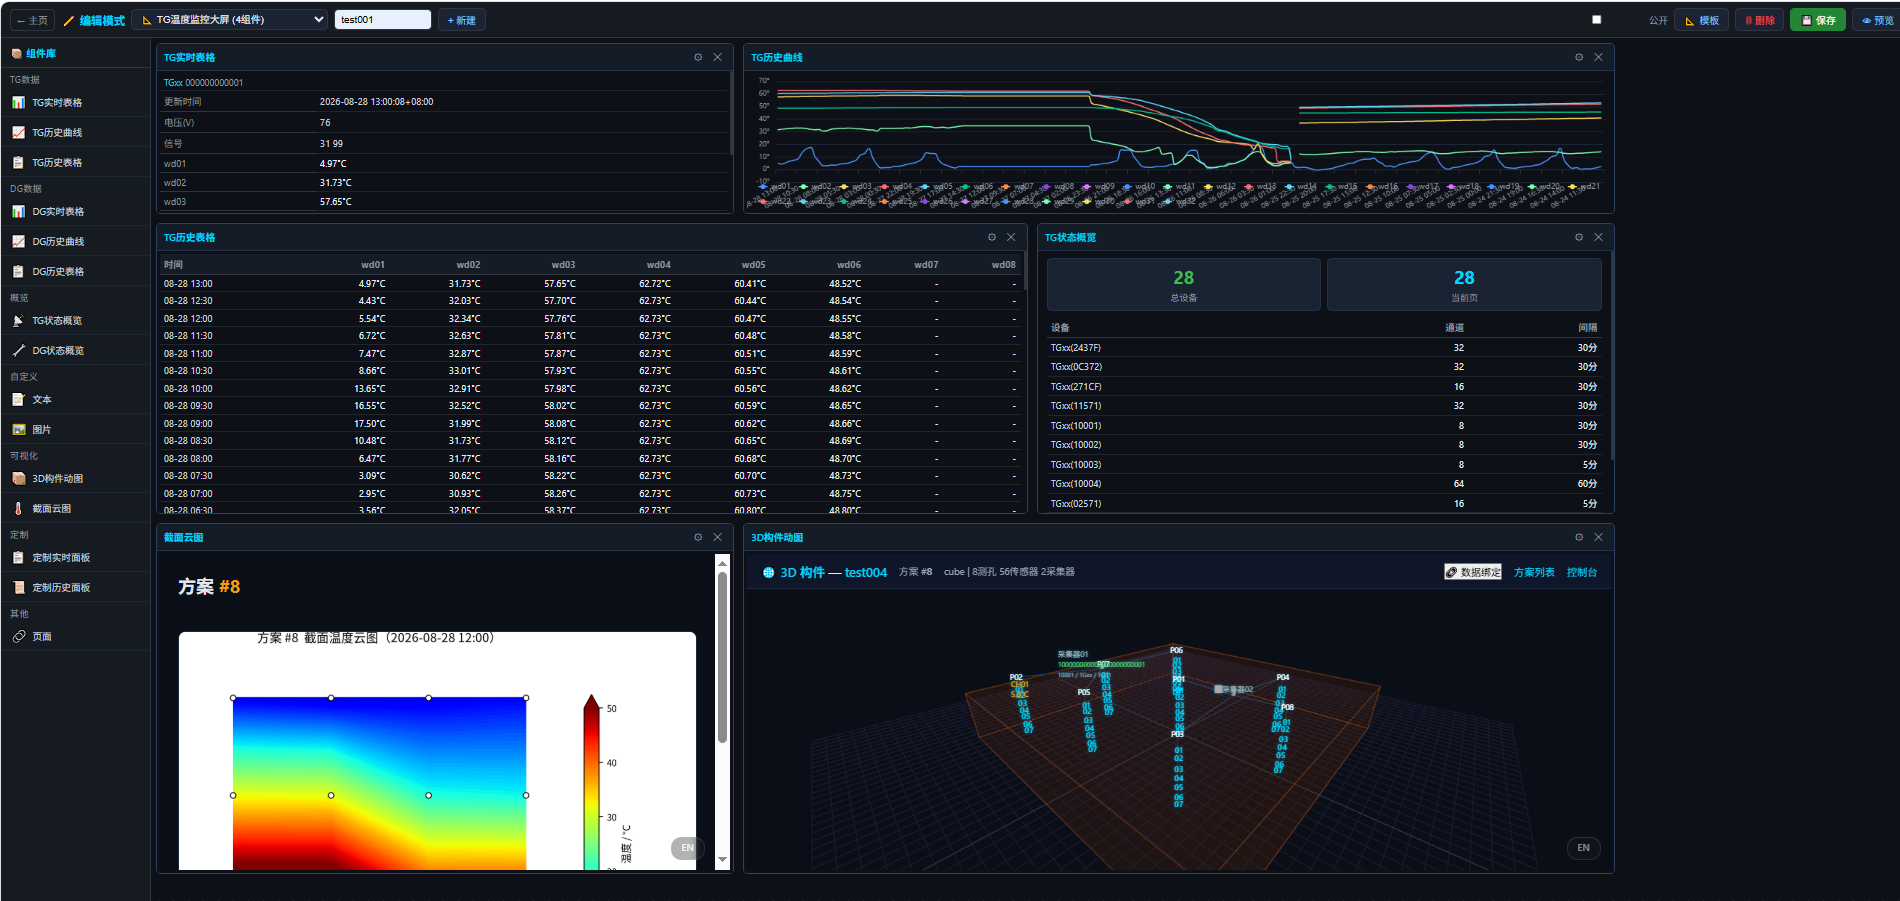This screenshot has width=1900, height=901.
Task: Toggle the 公开 public checkbox
Action: tap(1597, 20)
